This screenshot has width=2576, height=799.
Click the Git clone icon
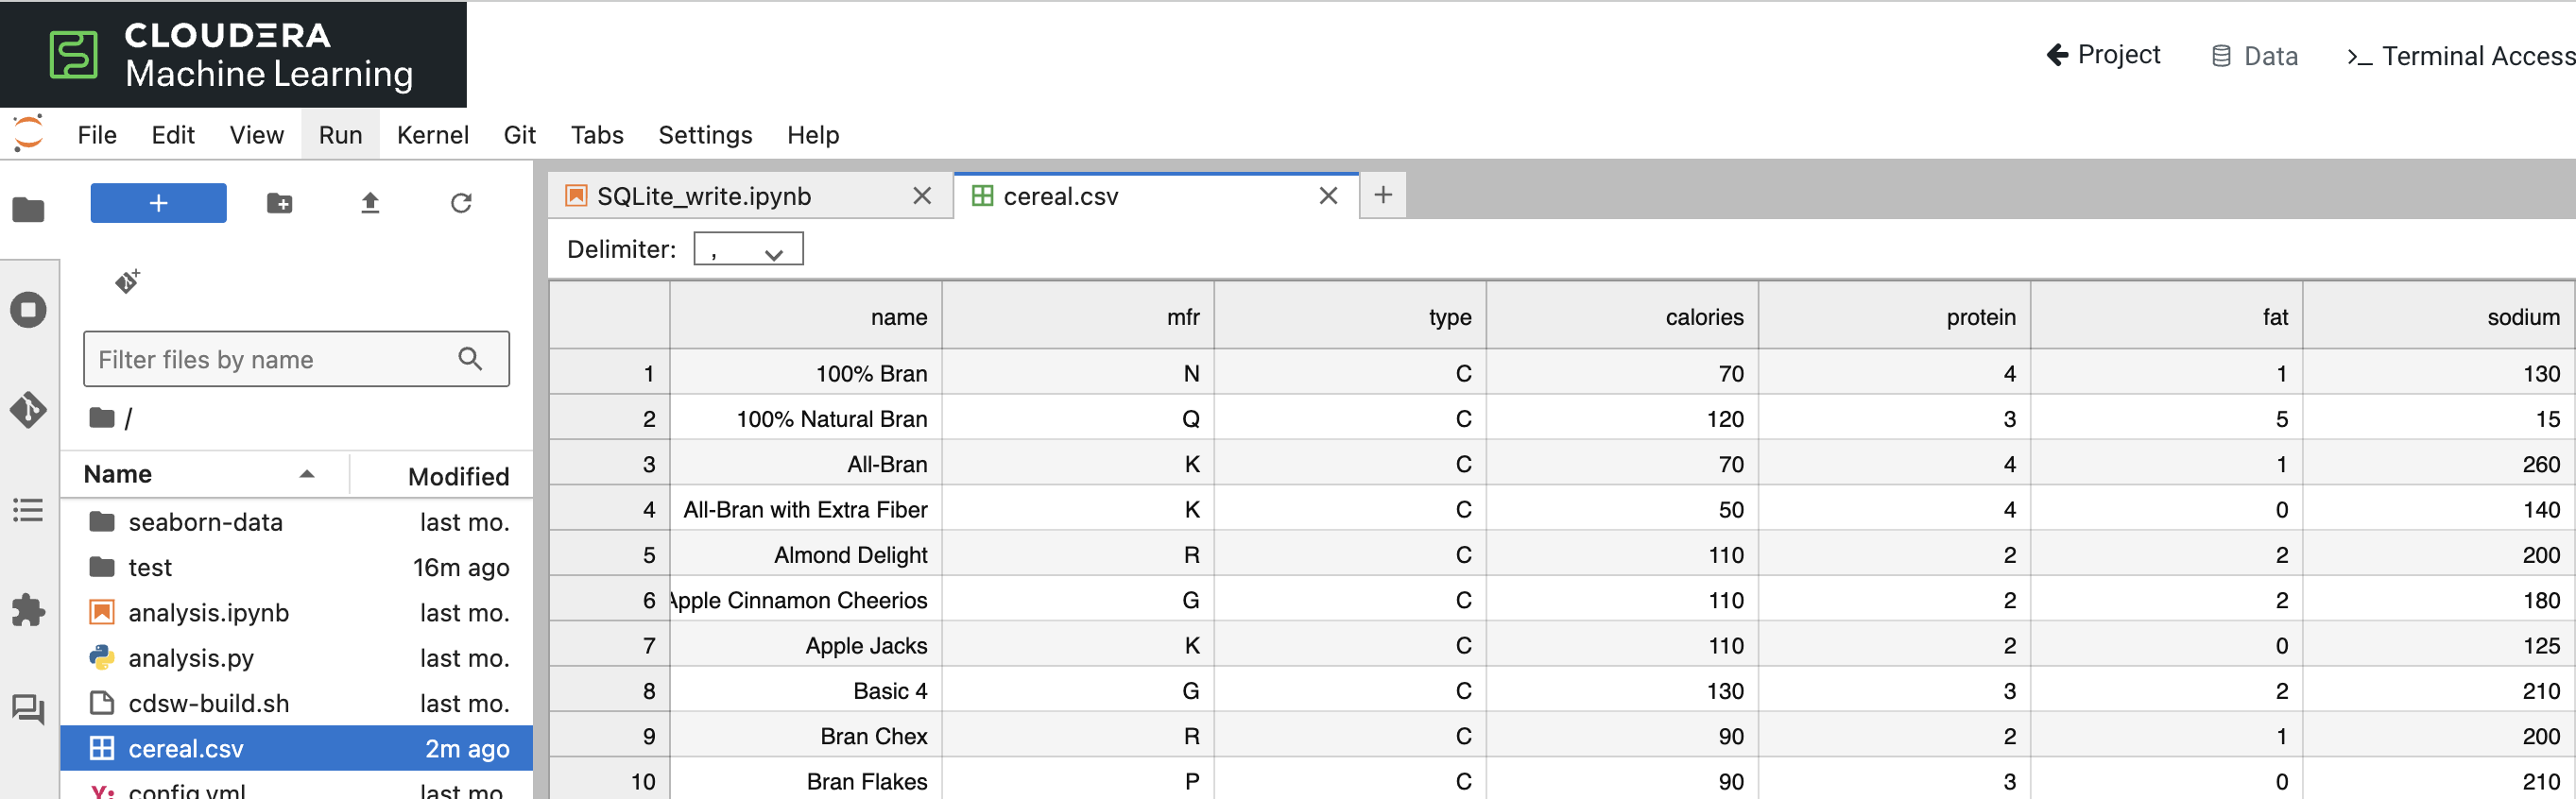coord(127,281)
